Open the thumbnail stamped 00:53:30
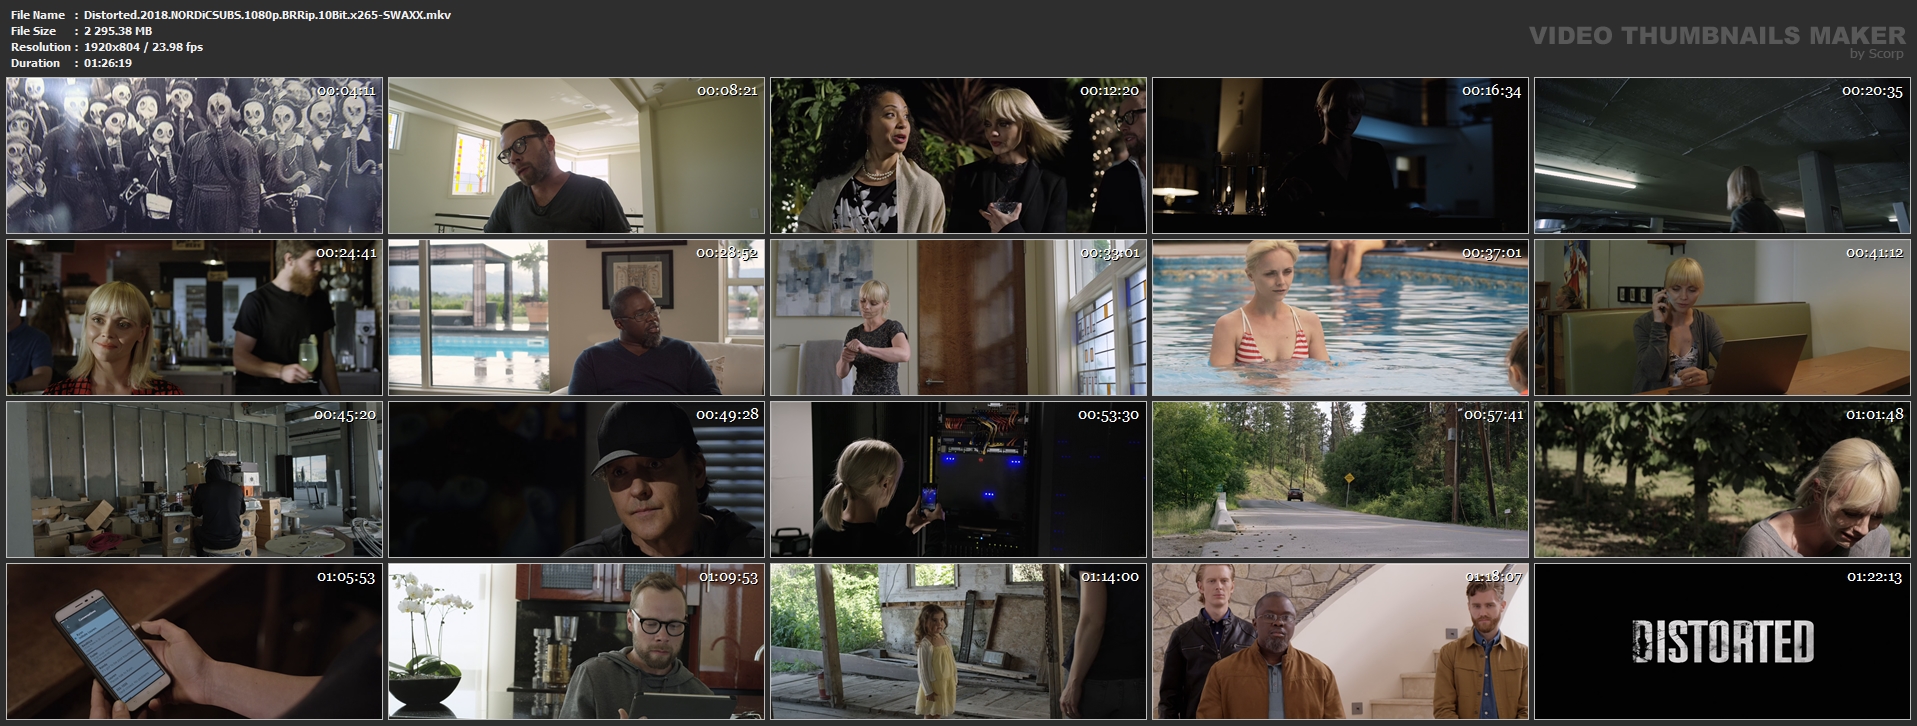 click(x=958, y=479)
